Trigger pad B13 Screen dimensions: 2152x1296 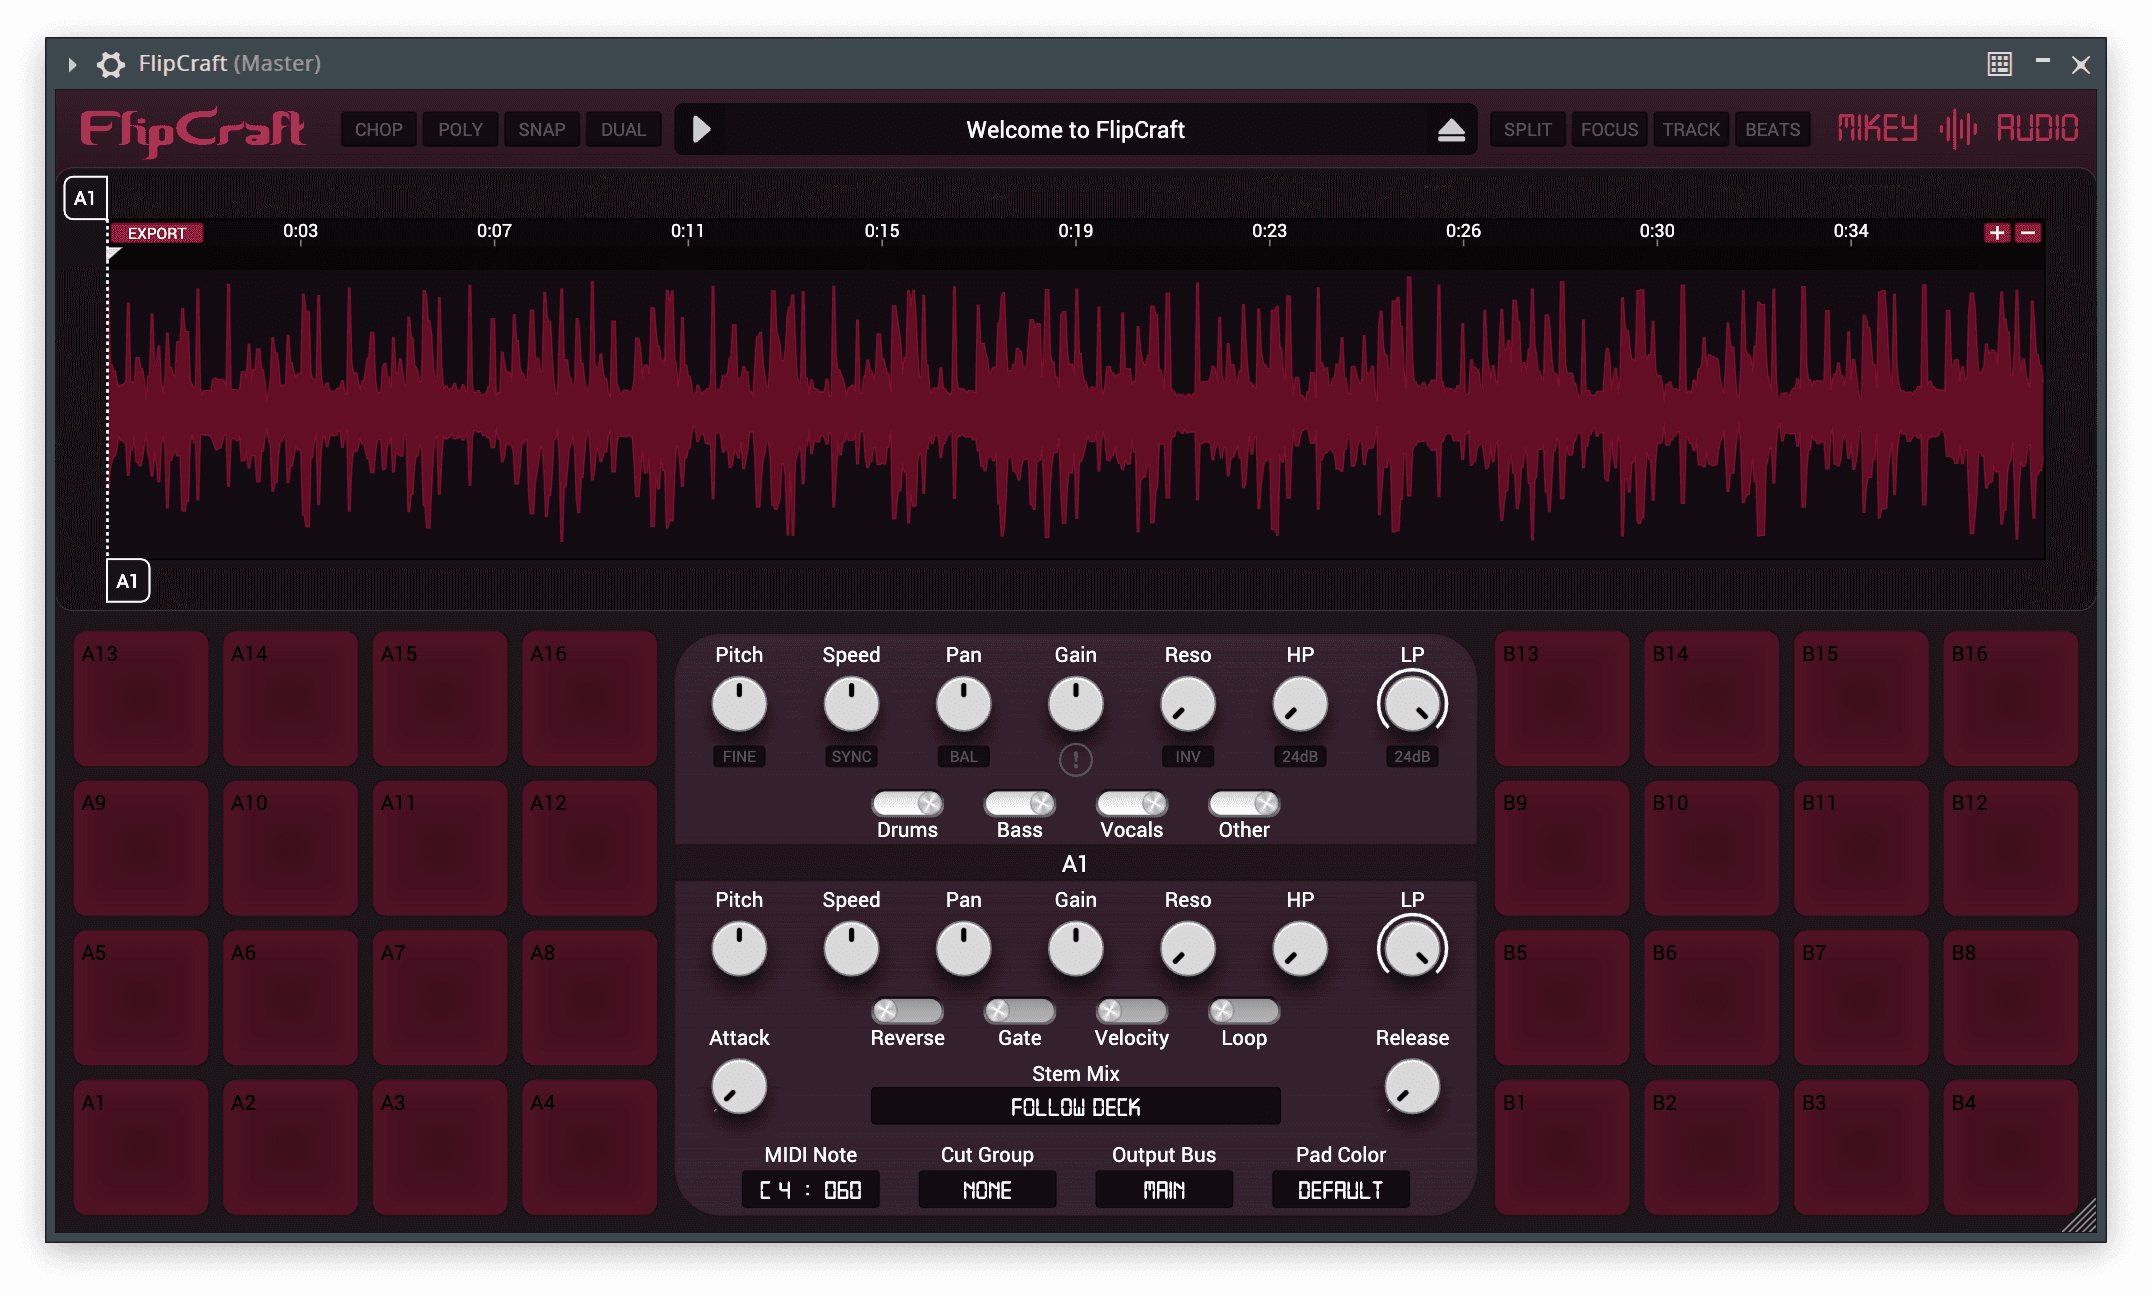click(1562, 698)
